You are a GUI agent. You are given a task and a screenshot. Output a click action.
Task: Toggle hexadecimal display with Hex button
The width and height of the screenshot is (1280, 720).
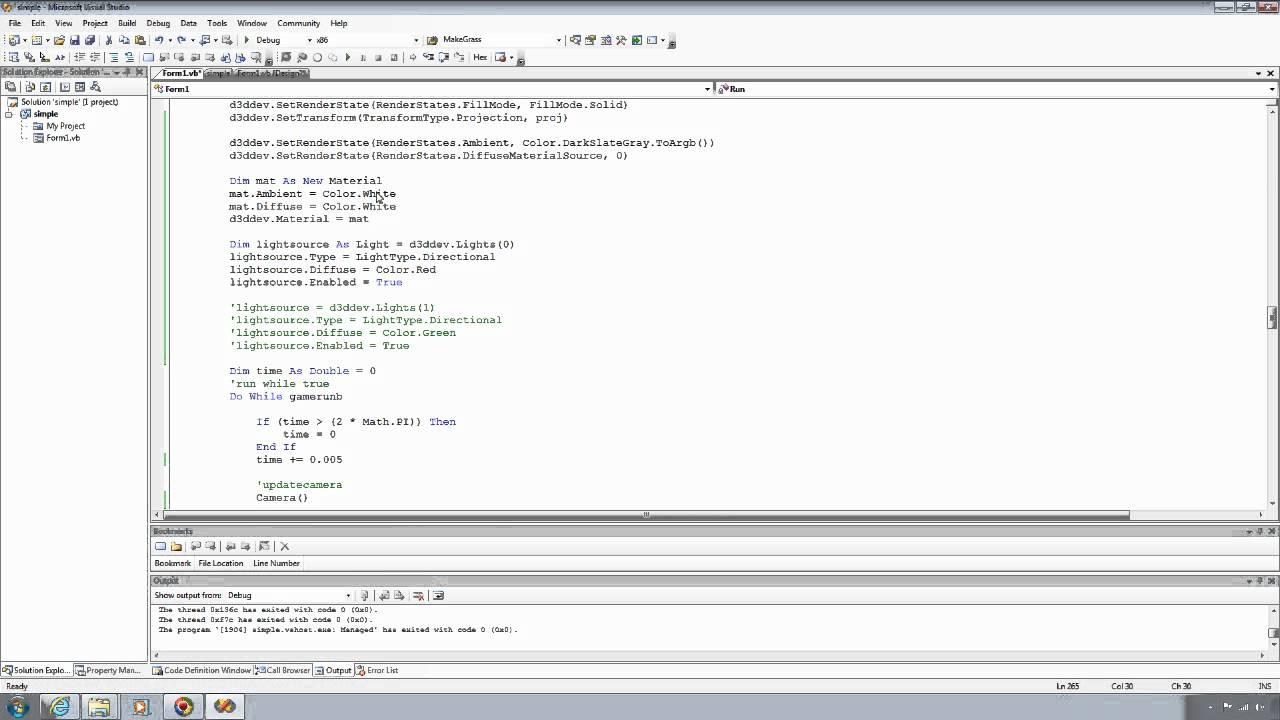(480, 57)
